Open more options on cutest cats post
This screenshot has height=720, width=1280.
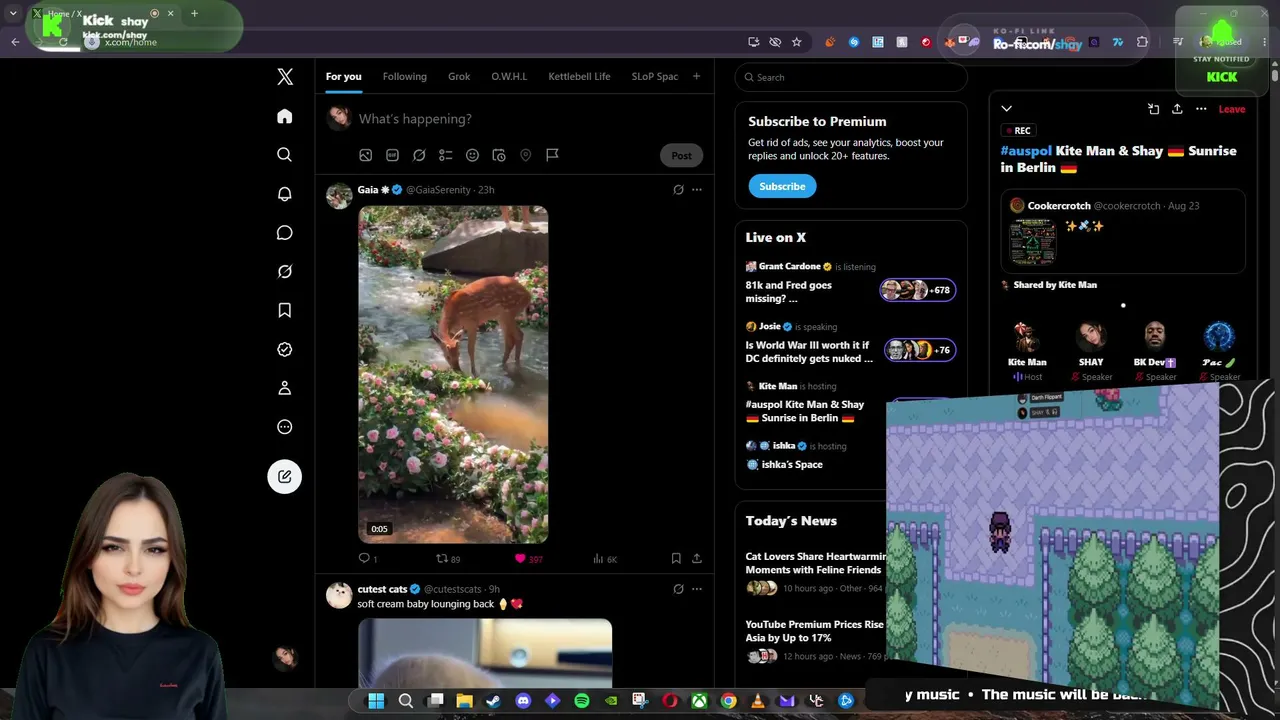(x=697, y=589)
